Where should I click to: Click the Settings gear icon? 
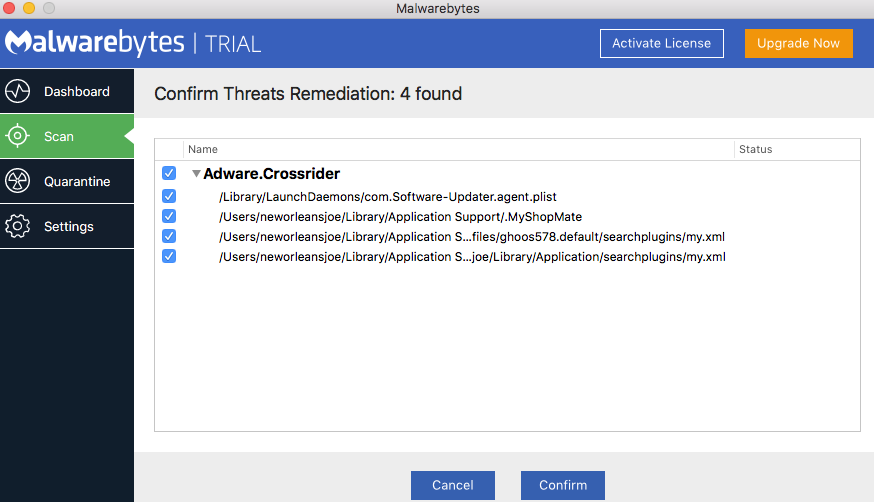[x=17, y=226]
